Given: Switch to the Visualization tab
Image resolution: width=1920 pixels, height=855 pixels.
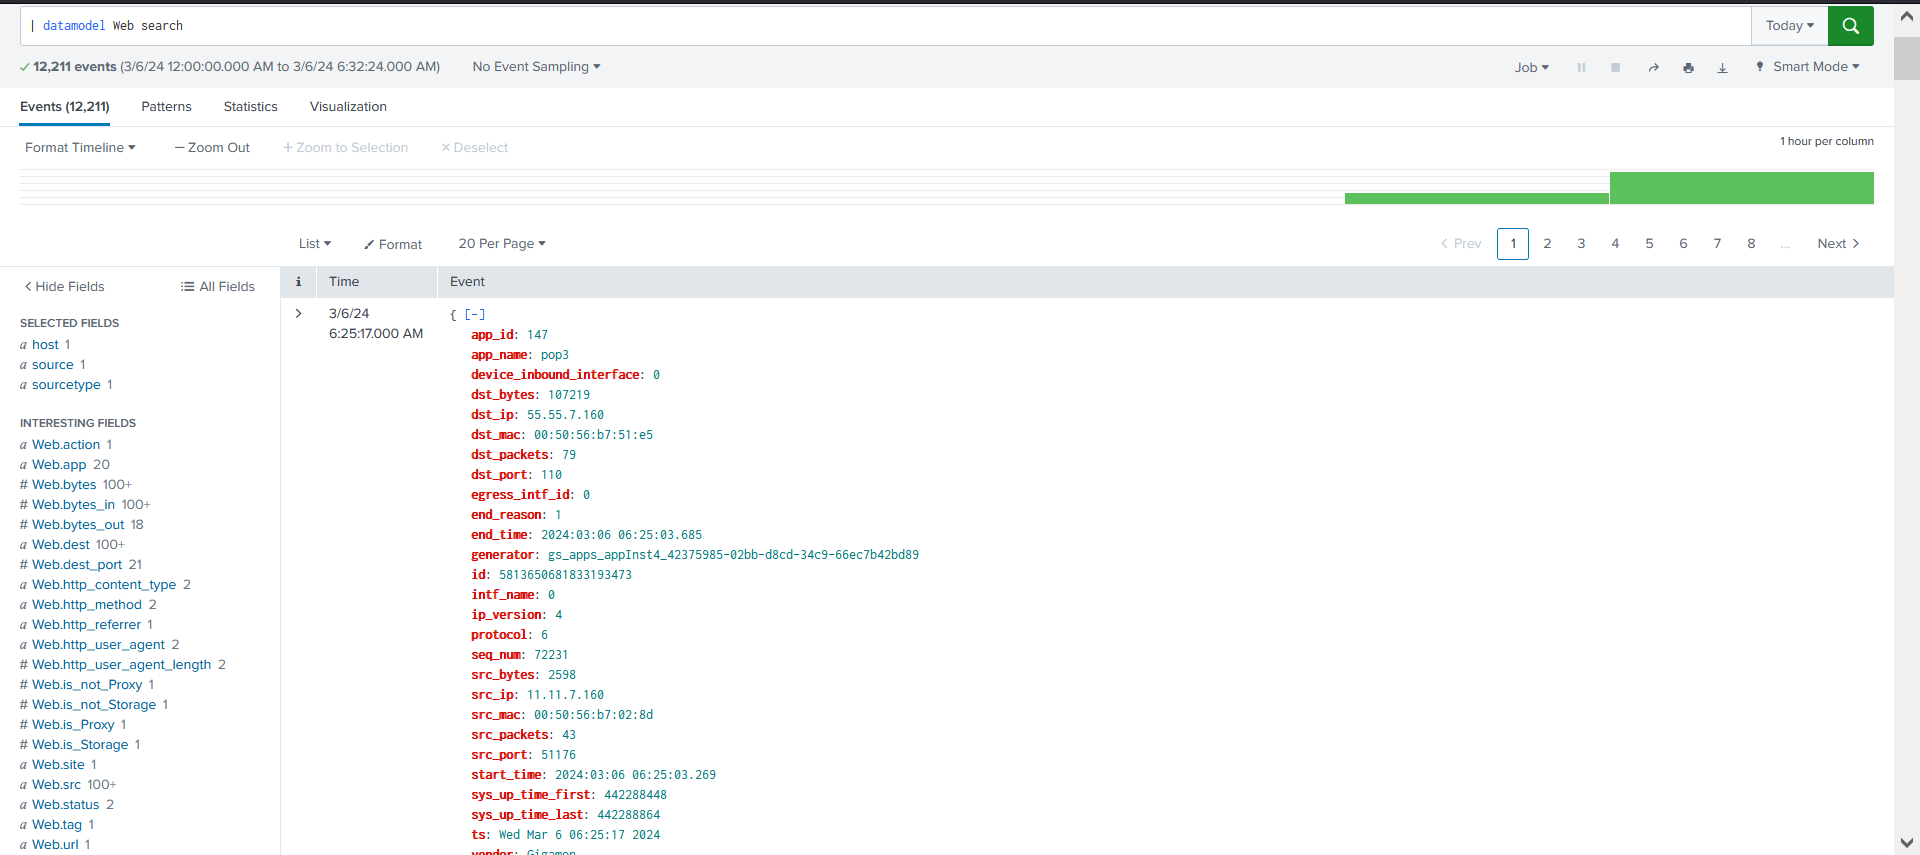Looking at the screenshot, I should 348,107.
